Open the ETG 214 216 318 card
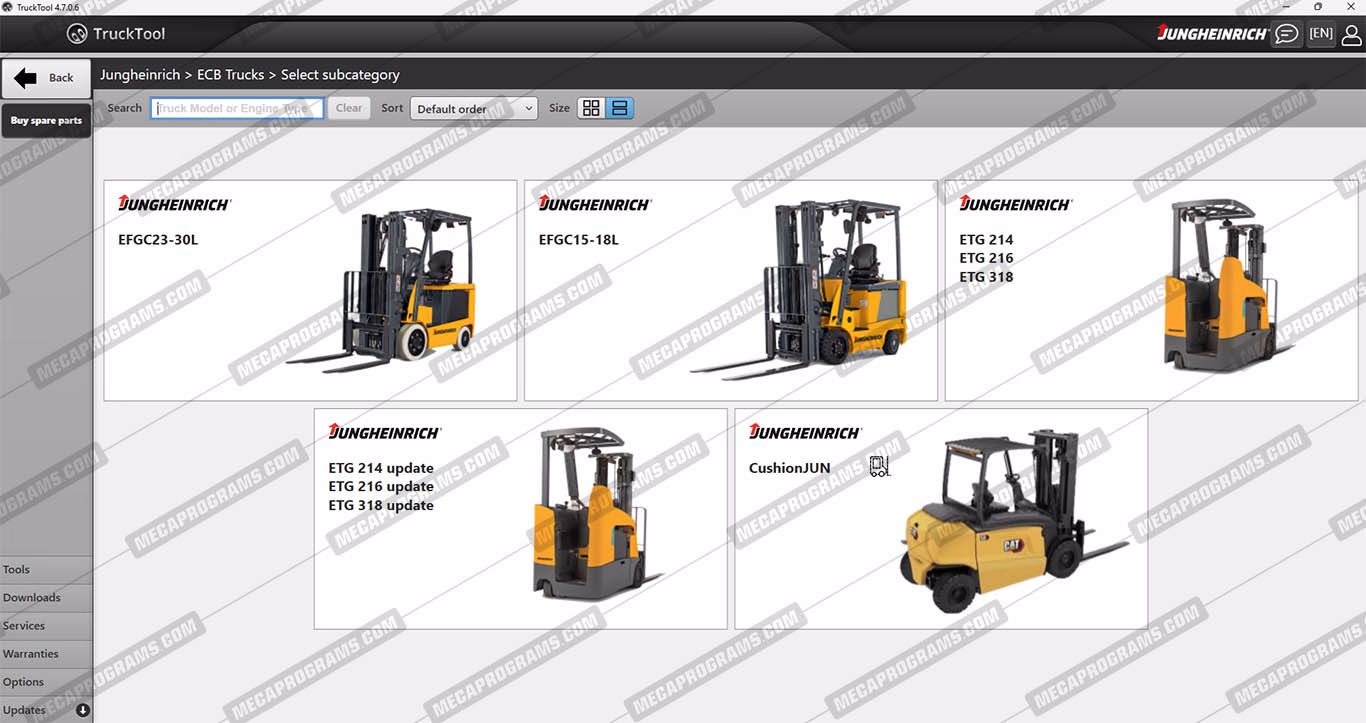Screen dimensions: 1366x723 (1151, 291)
